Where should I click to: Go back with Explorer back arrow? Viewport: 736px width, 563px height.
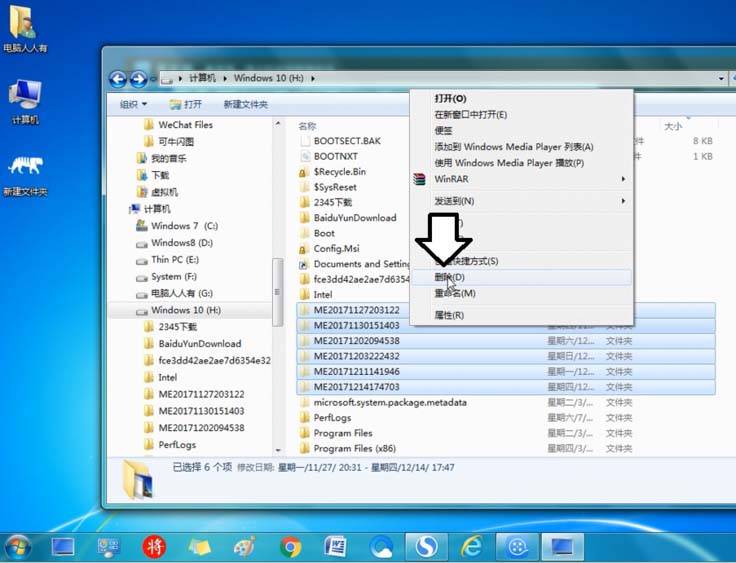tap(118, 79)
